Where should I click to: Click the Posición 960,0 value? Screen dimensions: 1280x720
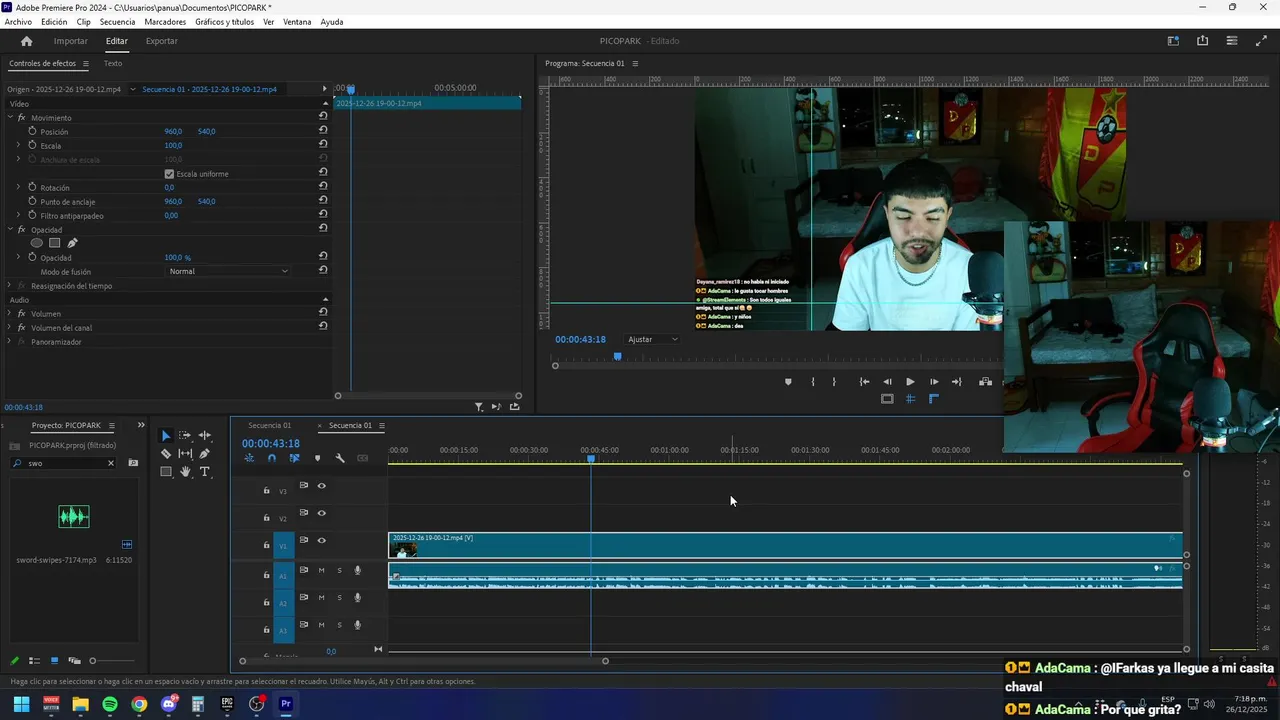point(173,131)
